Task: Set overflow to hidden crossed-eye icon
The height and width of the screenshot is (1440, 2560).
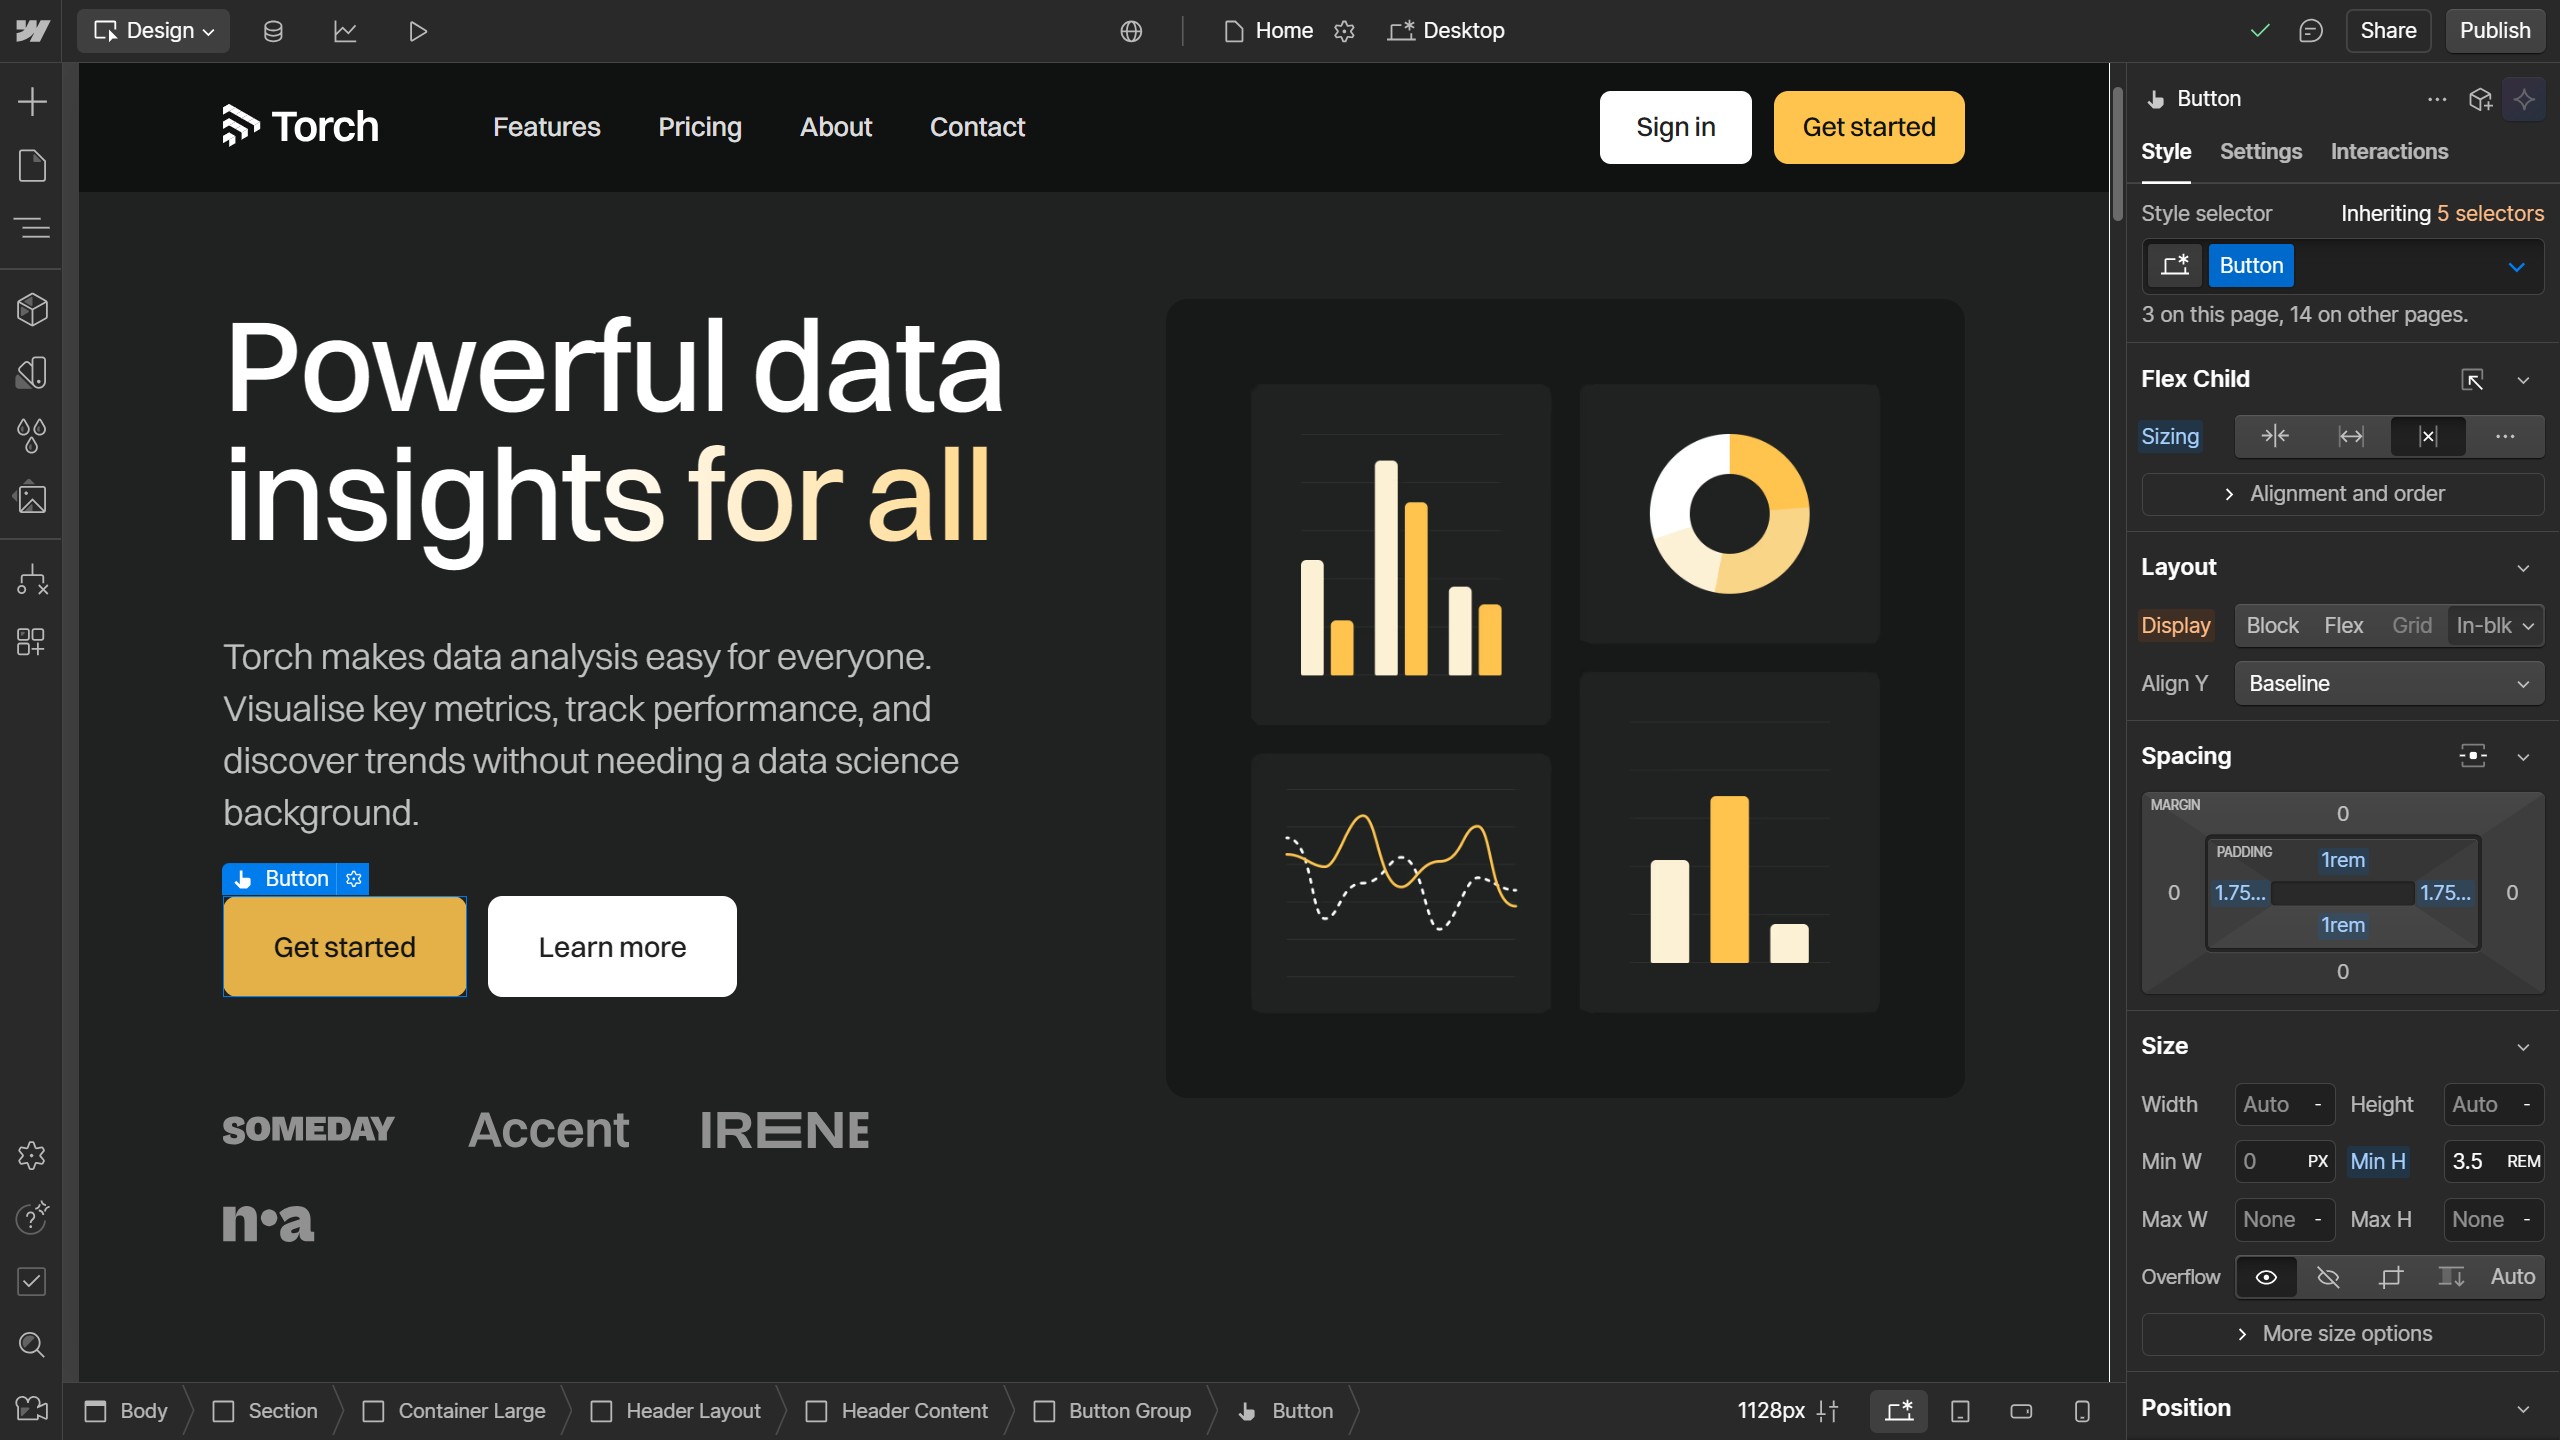Action: pos(2328,1277)
